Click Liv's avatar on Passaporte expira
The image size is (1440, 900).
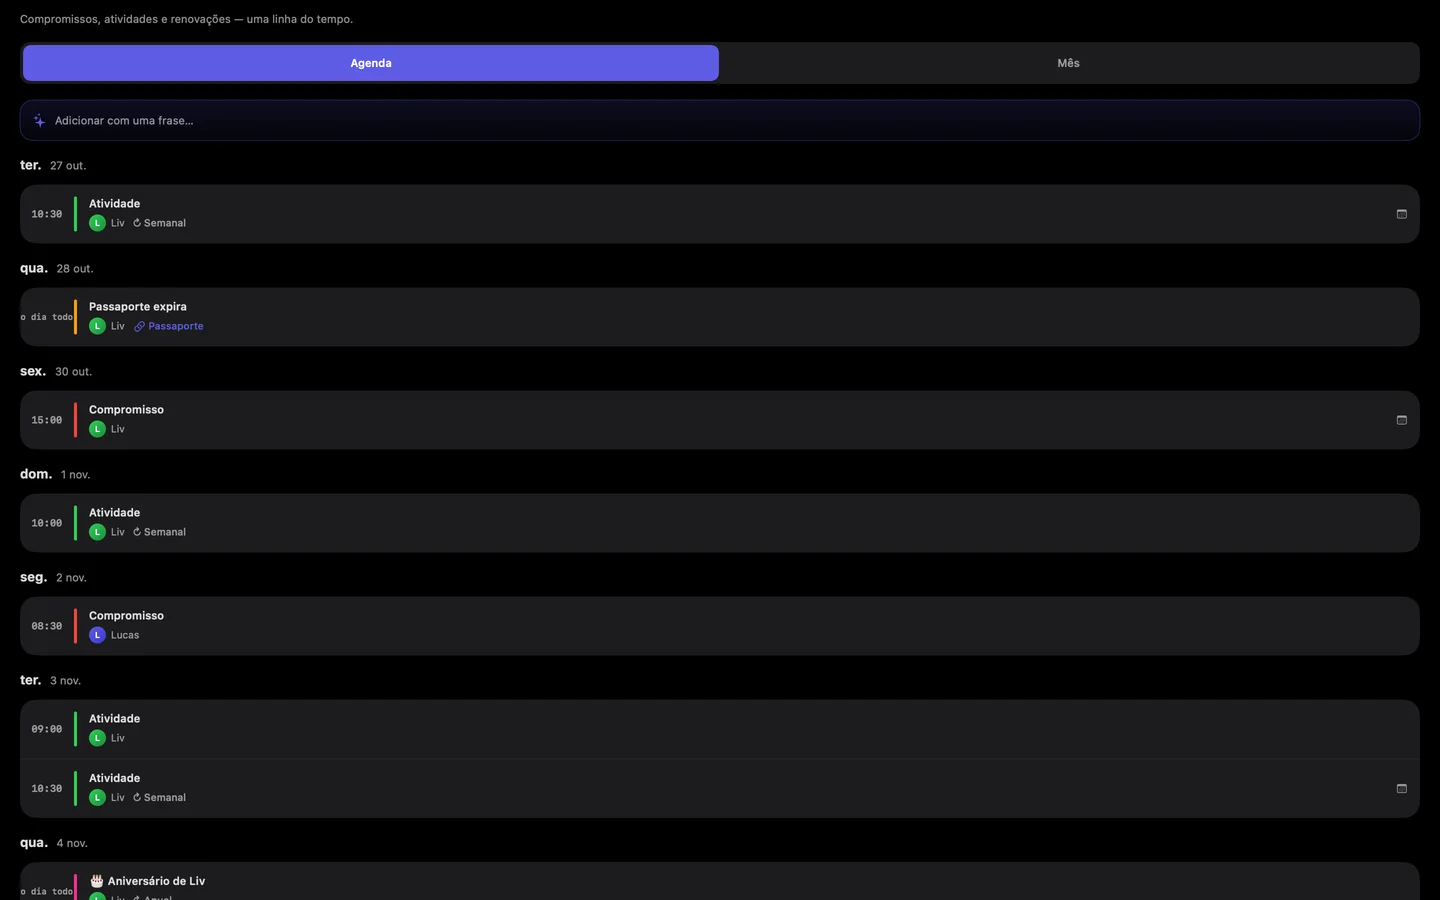click(x=97, y=326)
